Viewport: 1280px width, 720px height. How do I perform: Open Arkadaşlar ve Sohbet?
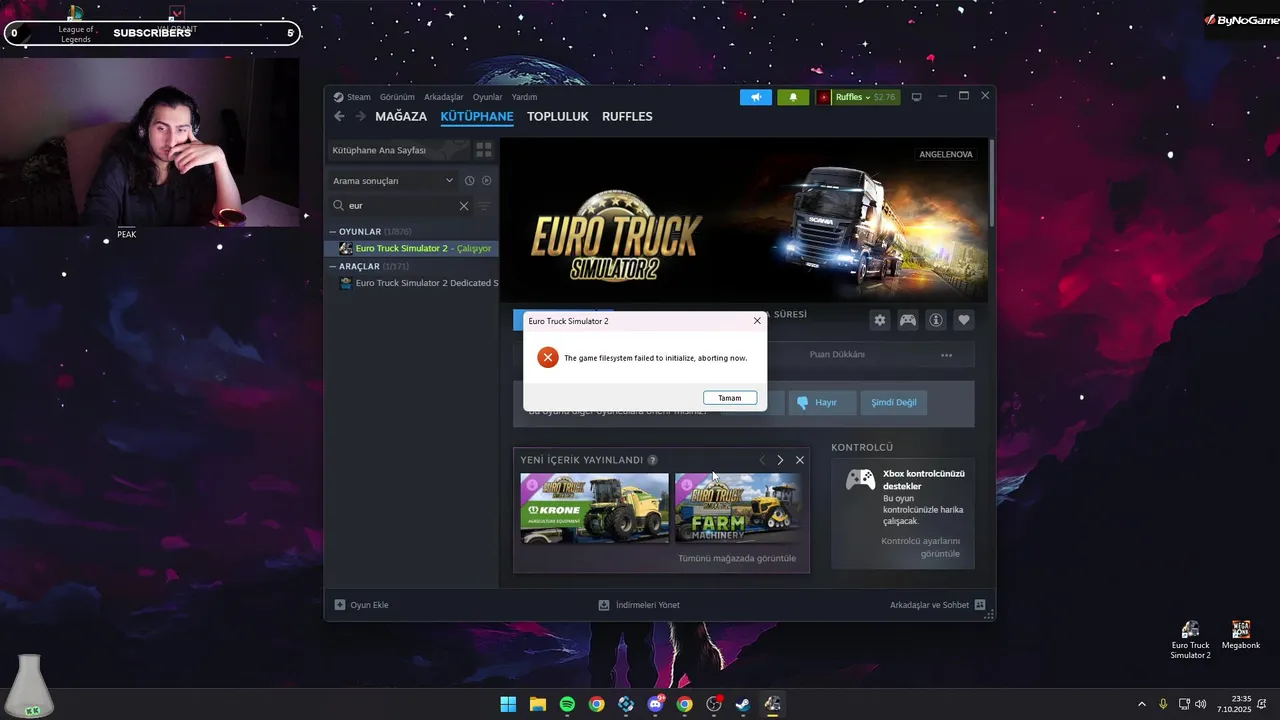coord(938,605)
